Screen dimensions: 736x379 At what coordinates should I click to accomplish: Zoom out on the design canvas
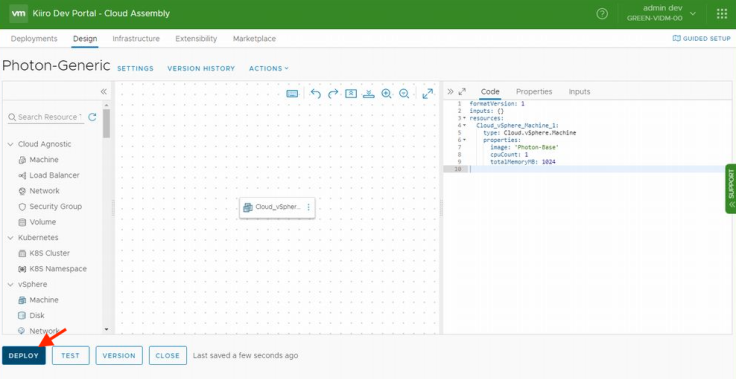404,93
